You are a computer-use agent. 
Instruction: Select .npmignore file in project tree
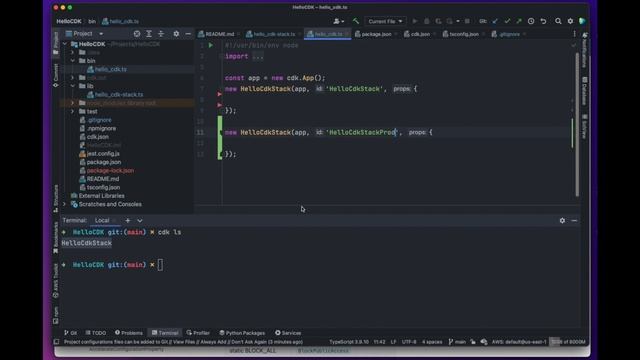click(101, 128)
